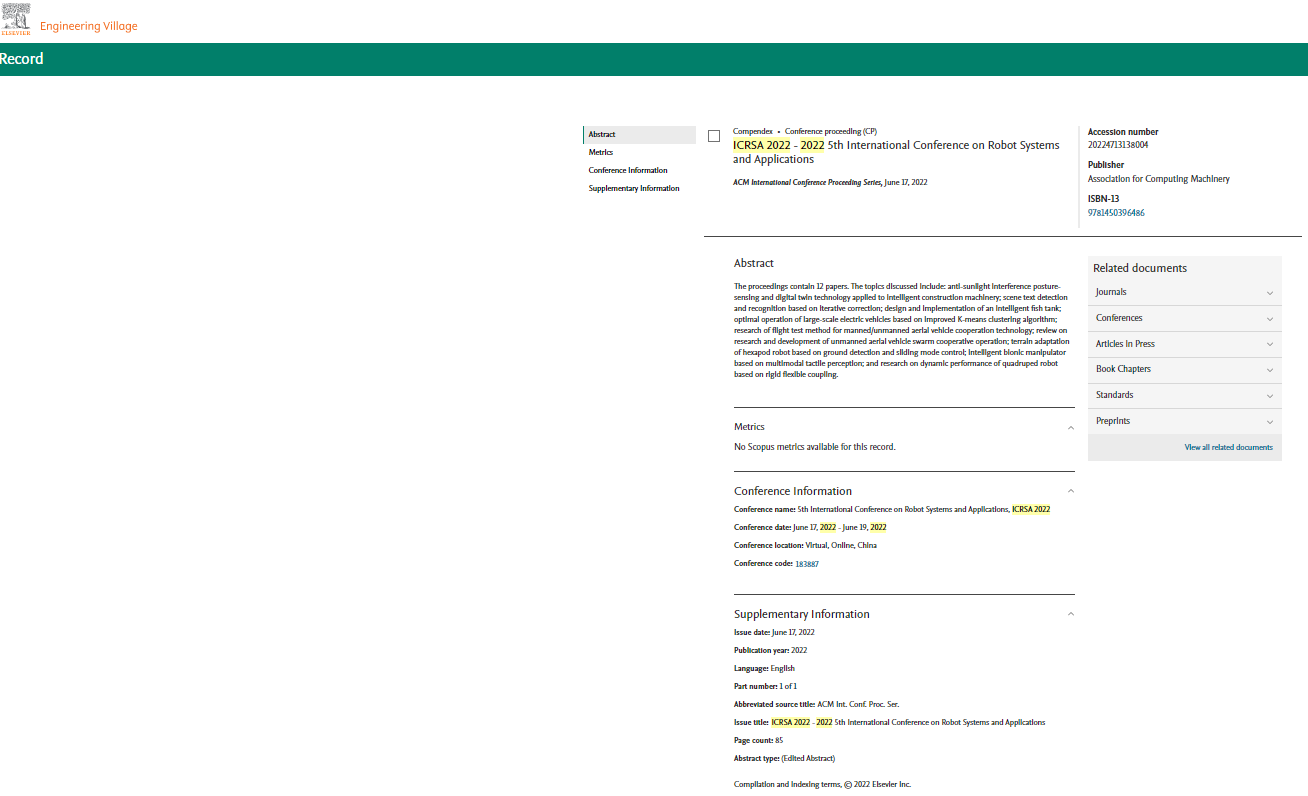Click the Abbreviated source title ACM Int. Conf. Proc. Ser.
Screen dimensions: 1308x796
point(816,704)
